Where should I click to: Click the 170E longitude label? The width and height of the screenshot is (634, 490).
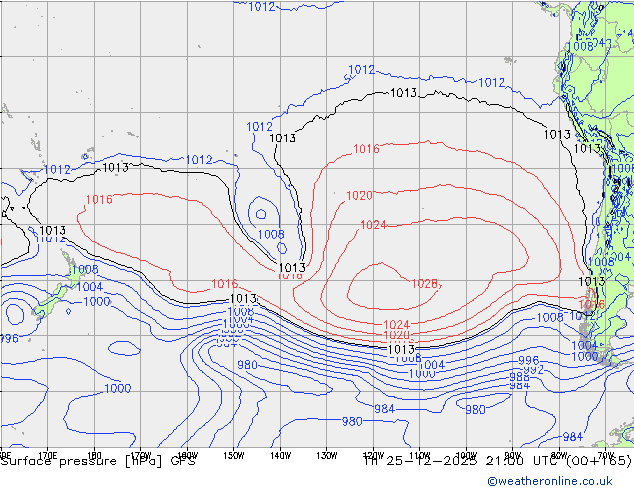48,456
